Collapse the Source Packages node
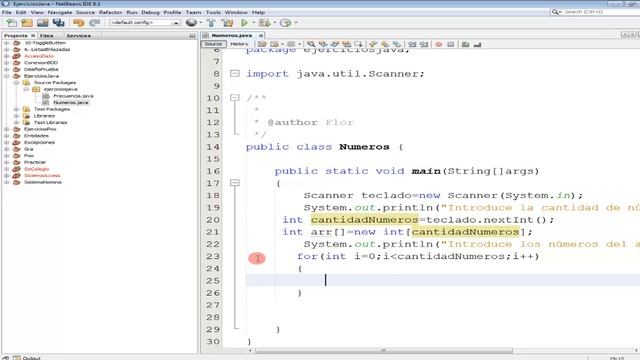640x360 pixels. point(16,82)
